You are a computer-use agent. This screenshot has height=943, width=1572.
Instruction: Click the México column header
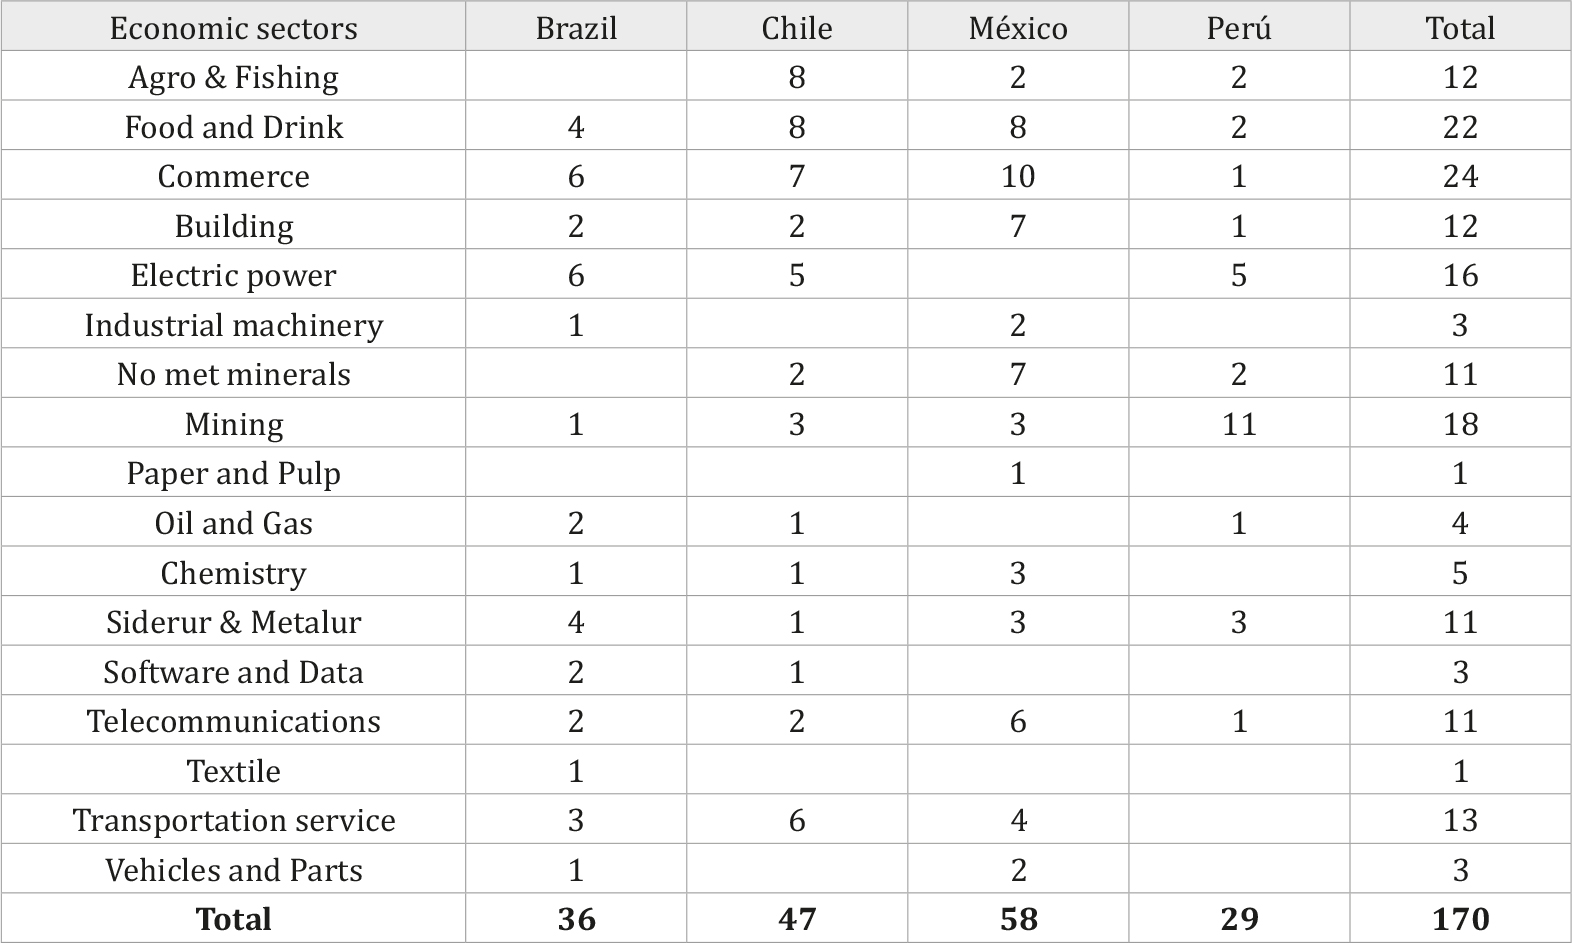(1018, 28)
